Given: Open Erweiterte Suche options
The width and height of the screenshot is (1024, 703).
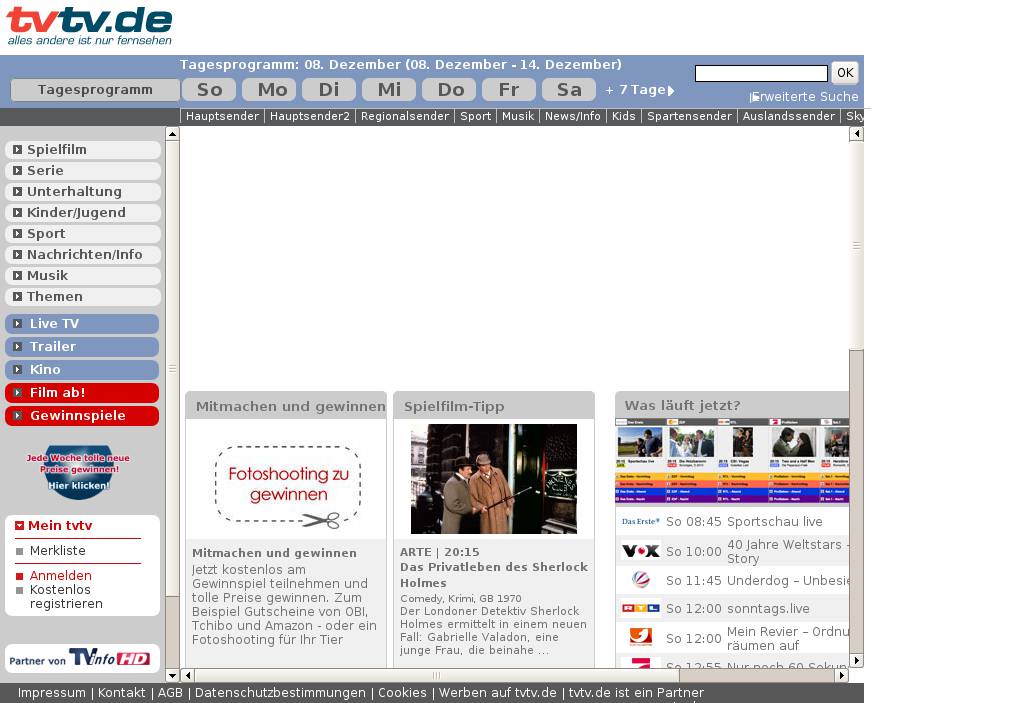Looking at the screenshot, I should pos(805,97).
